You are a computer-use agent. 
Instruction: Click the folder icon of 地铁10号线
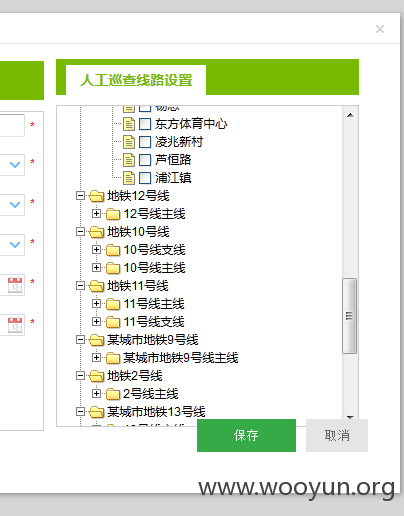coord(97,232)
